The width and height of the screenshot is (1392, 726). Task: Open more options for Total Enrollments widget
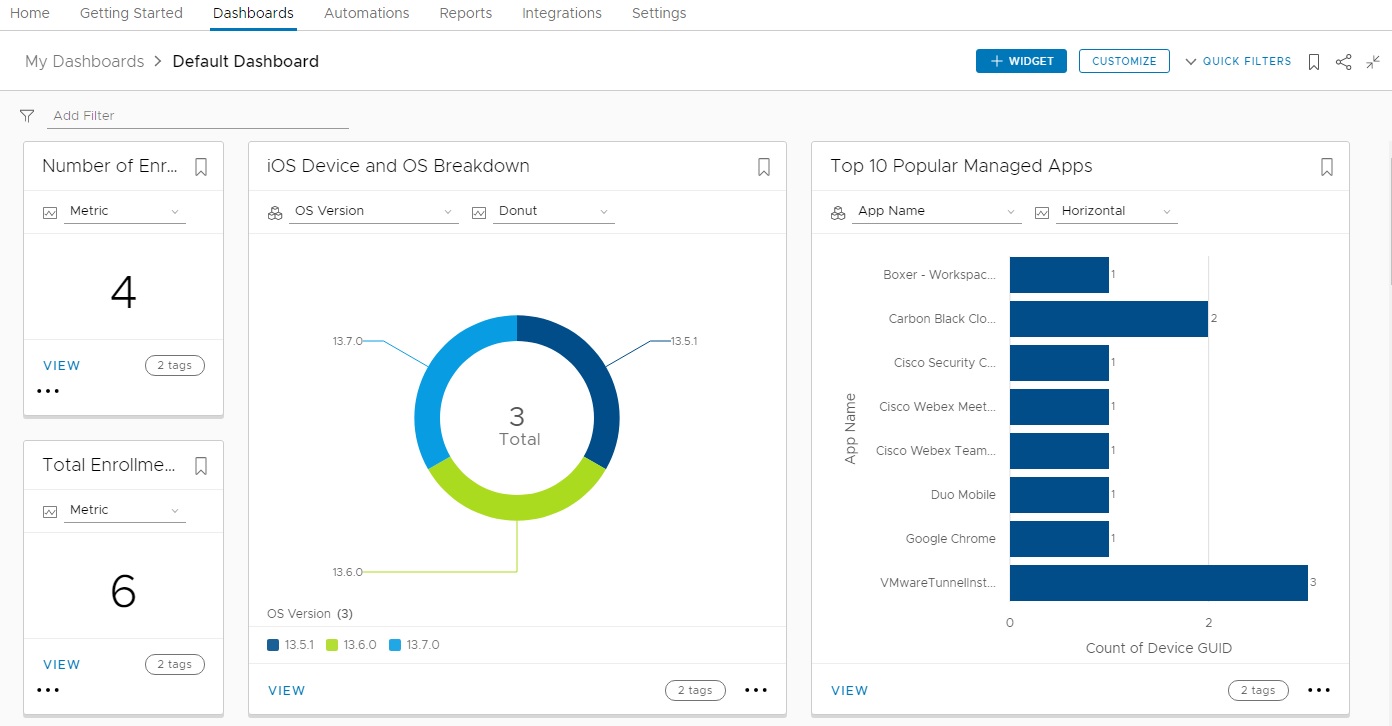(x=48, y=690)
